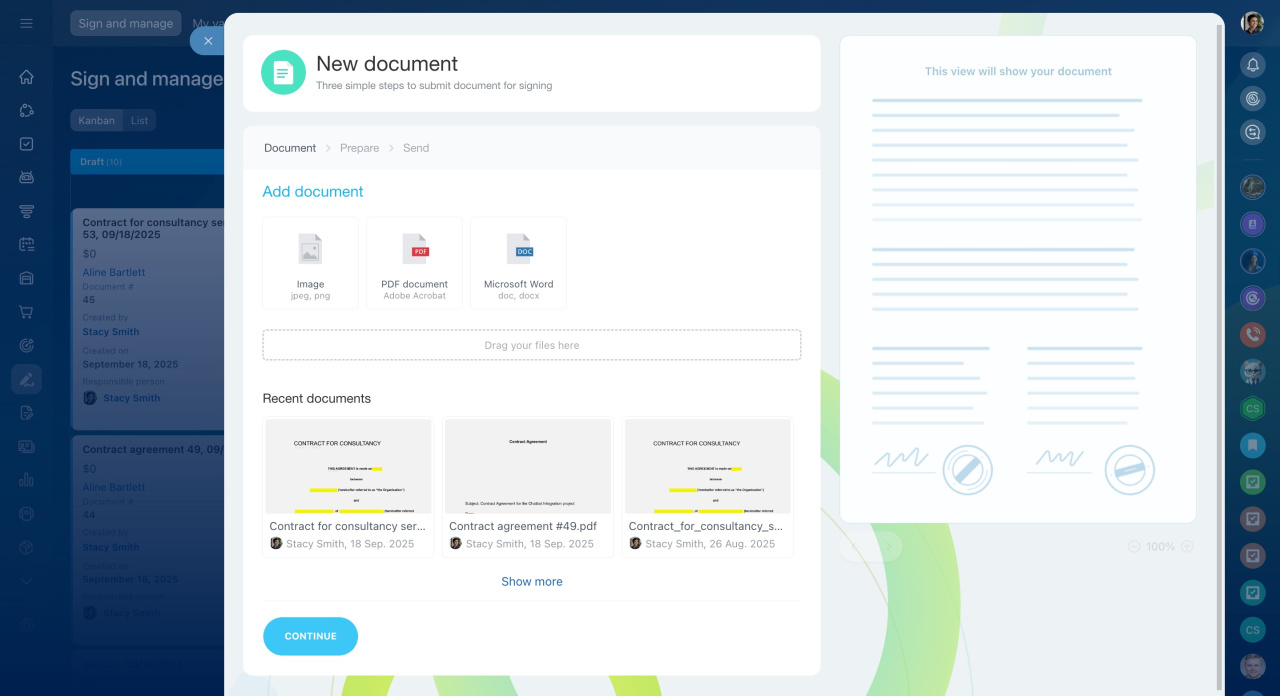Click the red phone icon in right sidebar
Image resolution: width=1280 pixels, height=696 pixels.
1252,334
